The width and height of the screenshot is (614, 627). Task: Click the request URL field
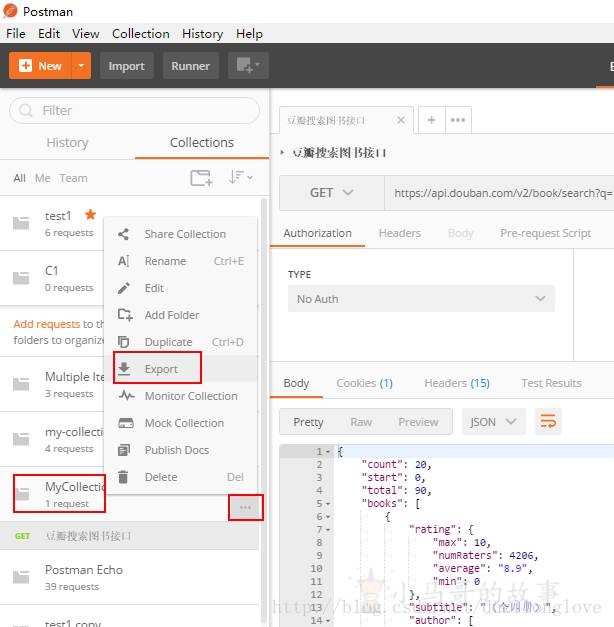[x=499, y=193]
